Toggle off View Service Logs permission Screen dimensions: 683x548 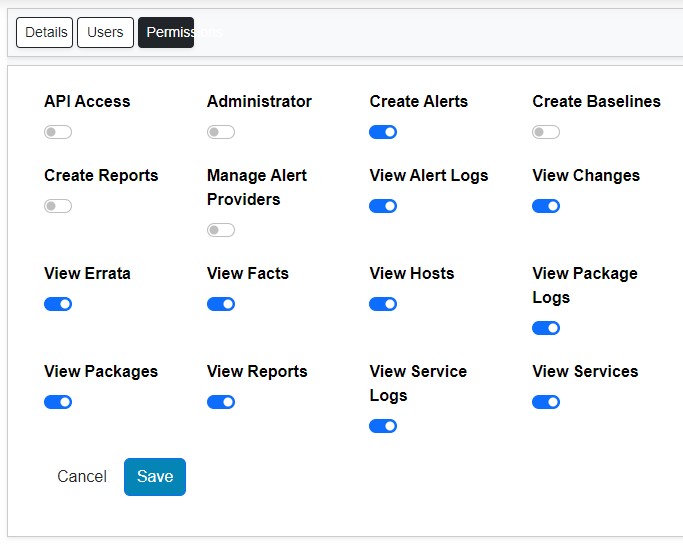(x=383, y=426)
